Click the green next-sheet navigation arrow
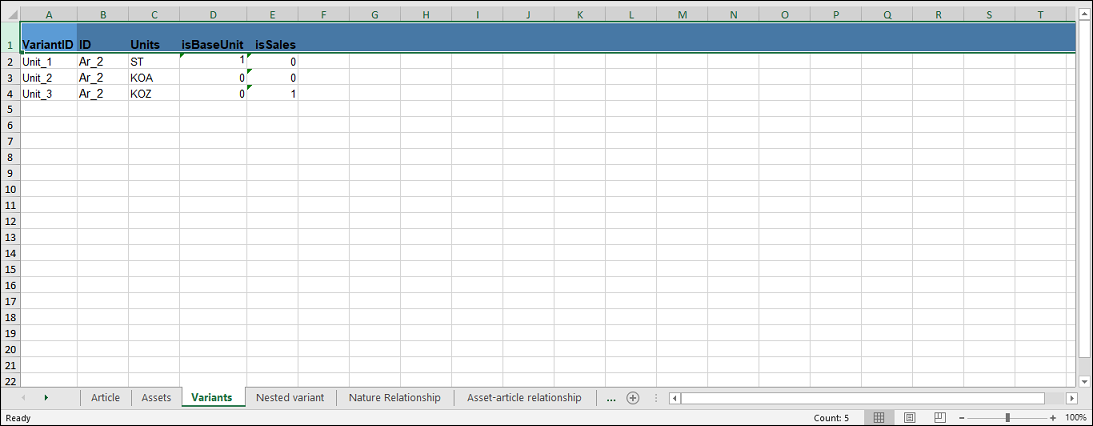Viewport: 1093px width, 426px height. tap(46, 397)
